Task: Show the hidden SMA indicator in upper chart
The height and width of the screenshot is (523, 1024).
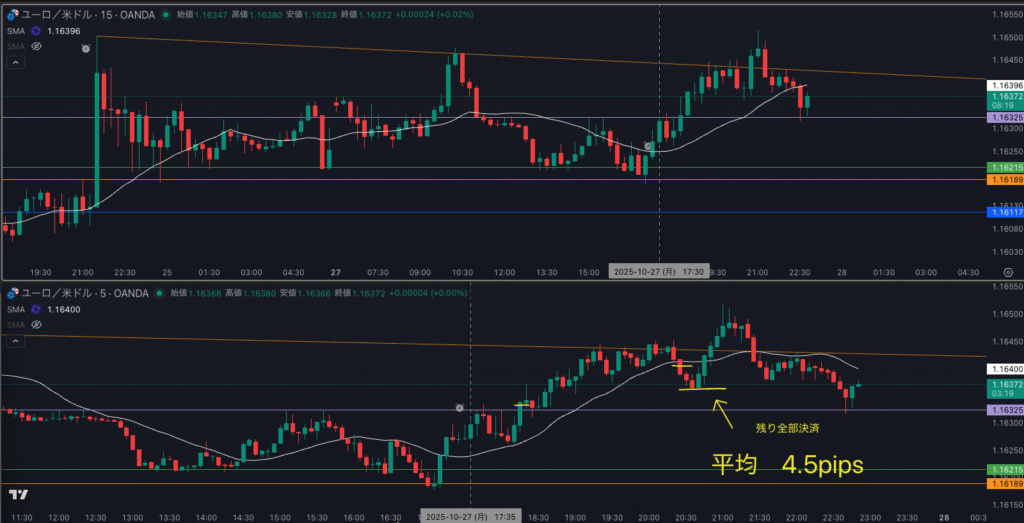Action: [36, 46]
